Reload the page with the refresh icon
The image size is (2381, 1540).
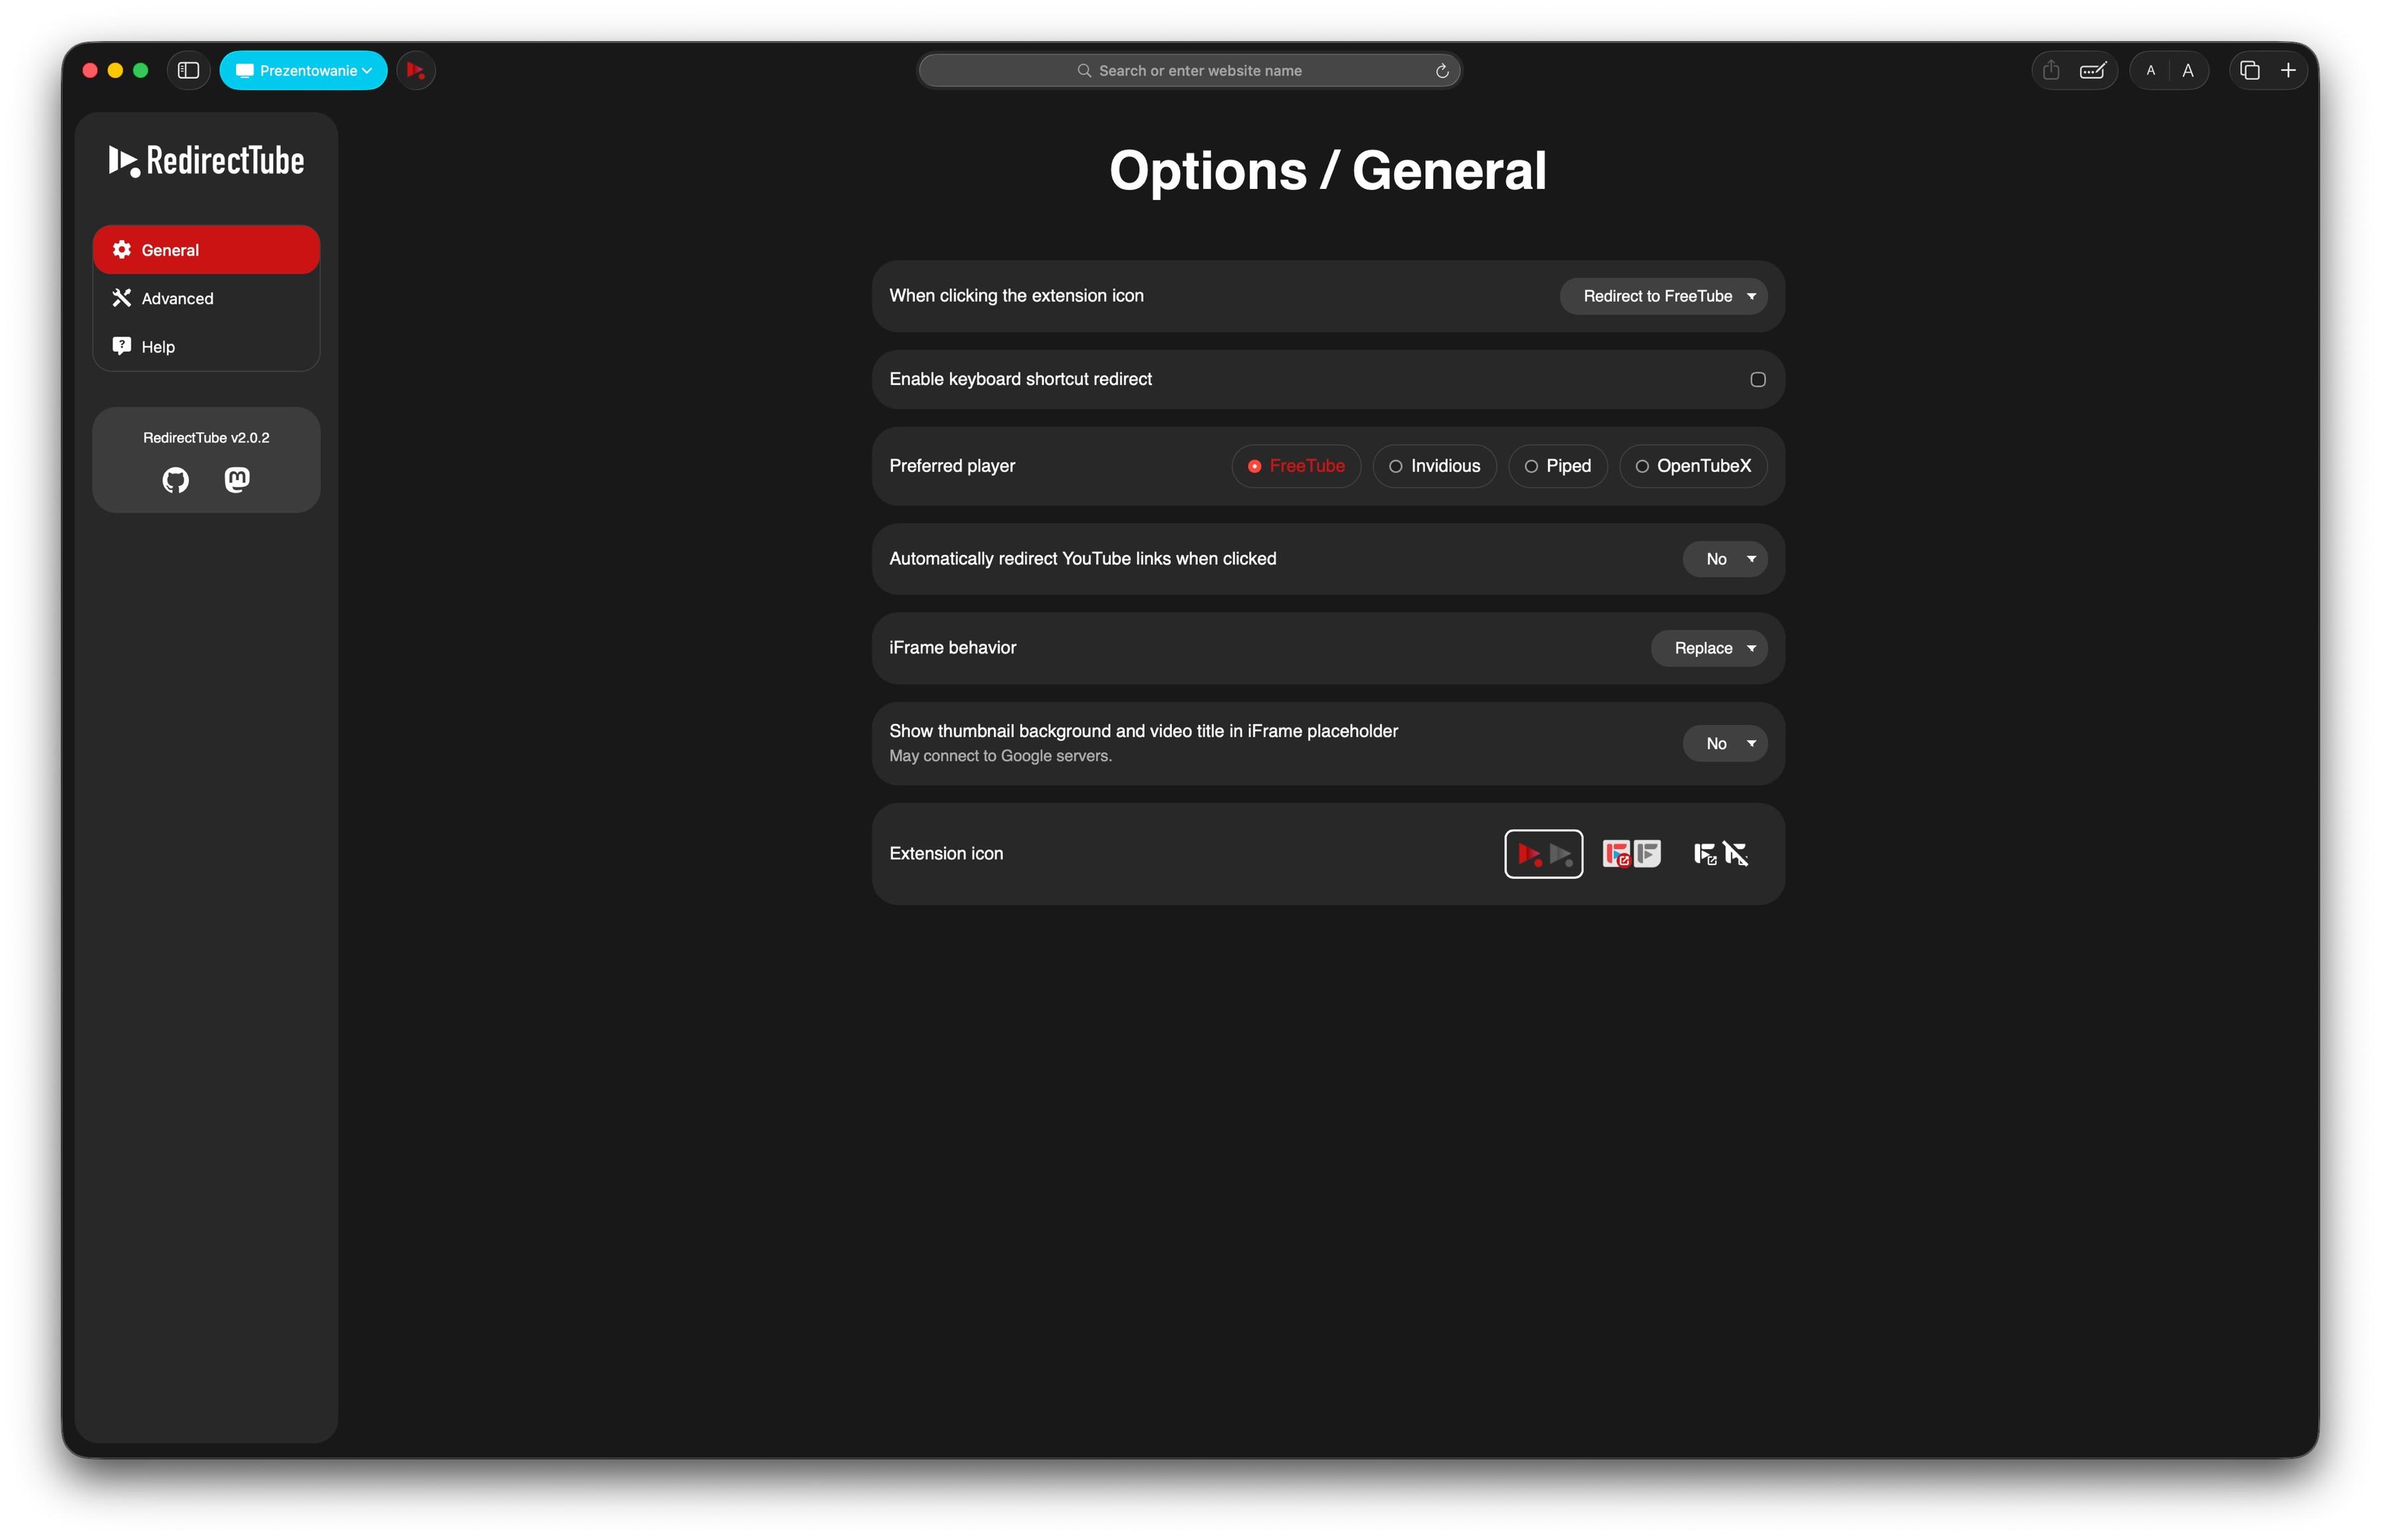[1441, 71]
